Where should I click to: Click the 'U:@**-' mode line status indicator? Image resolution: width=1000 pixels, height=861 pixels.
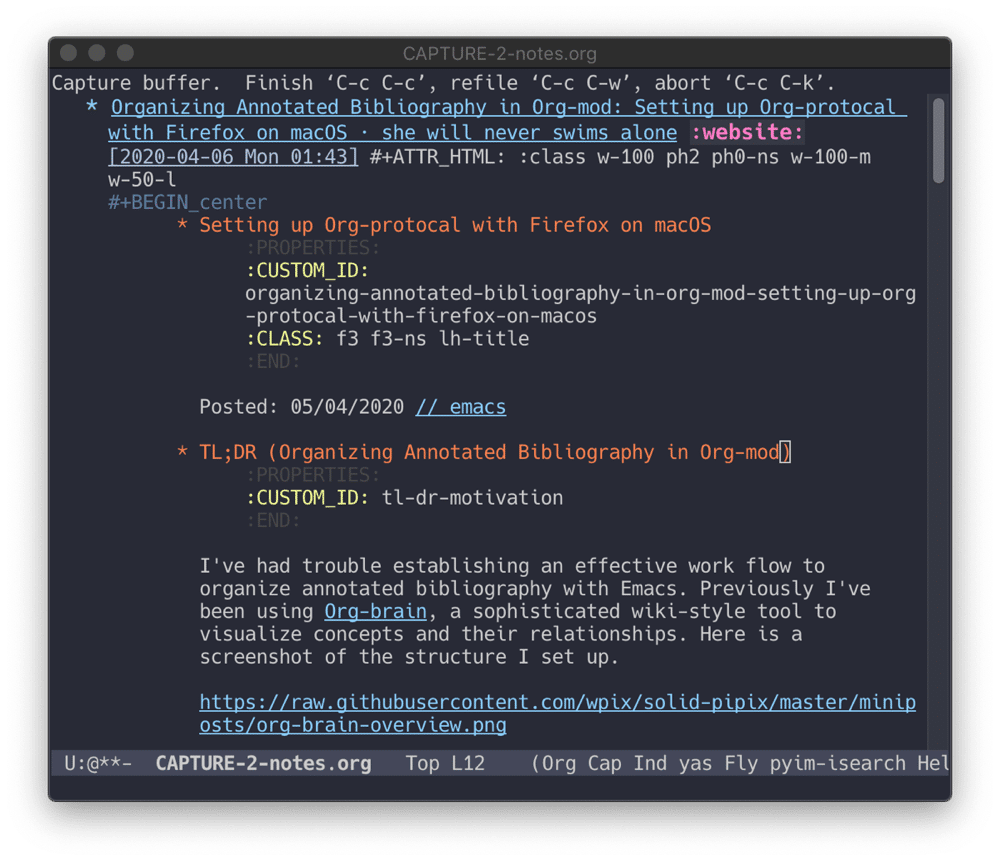(98, 763)
